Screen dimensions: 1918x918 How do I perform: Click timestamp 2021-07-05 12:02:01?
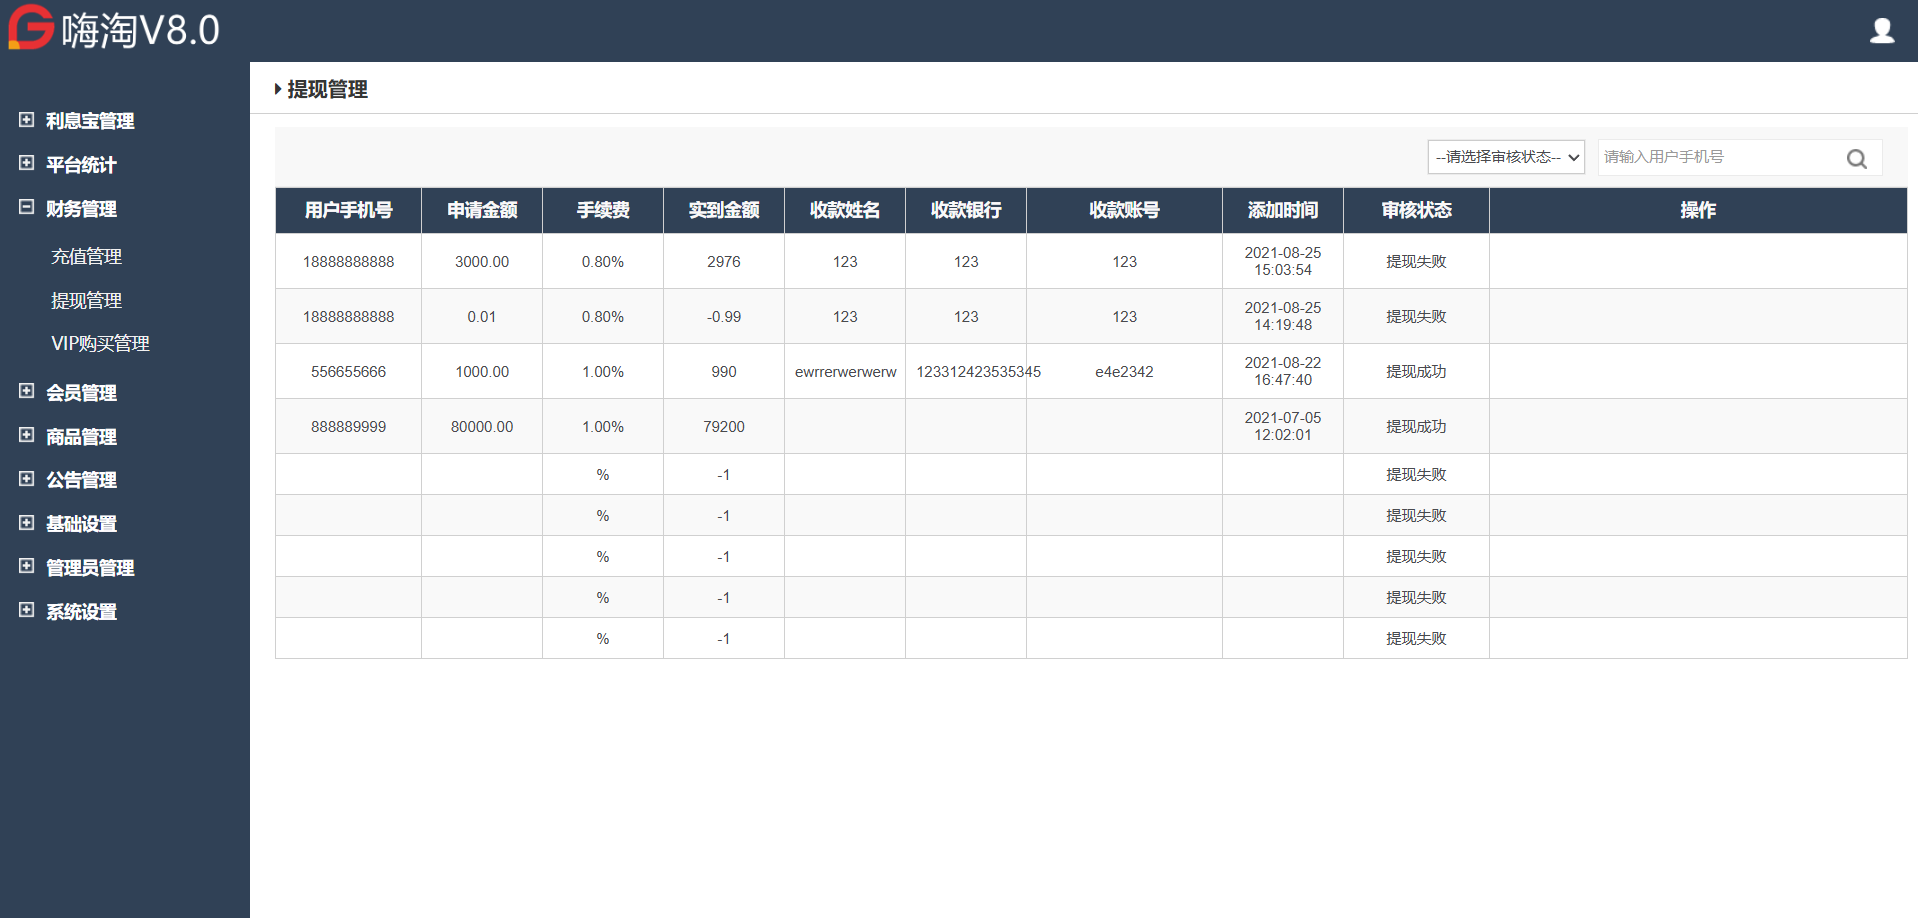(x=1283, y=427)
